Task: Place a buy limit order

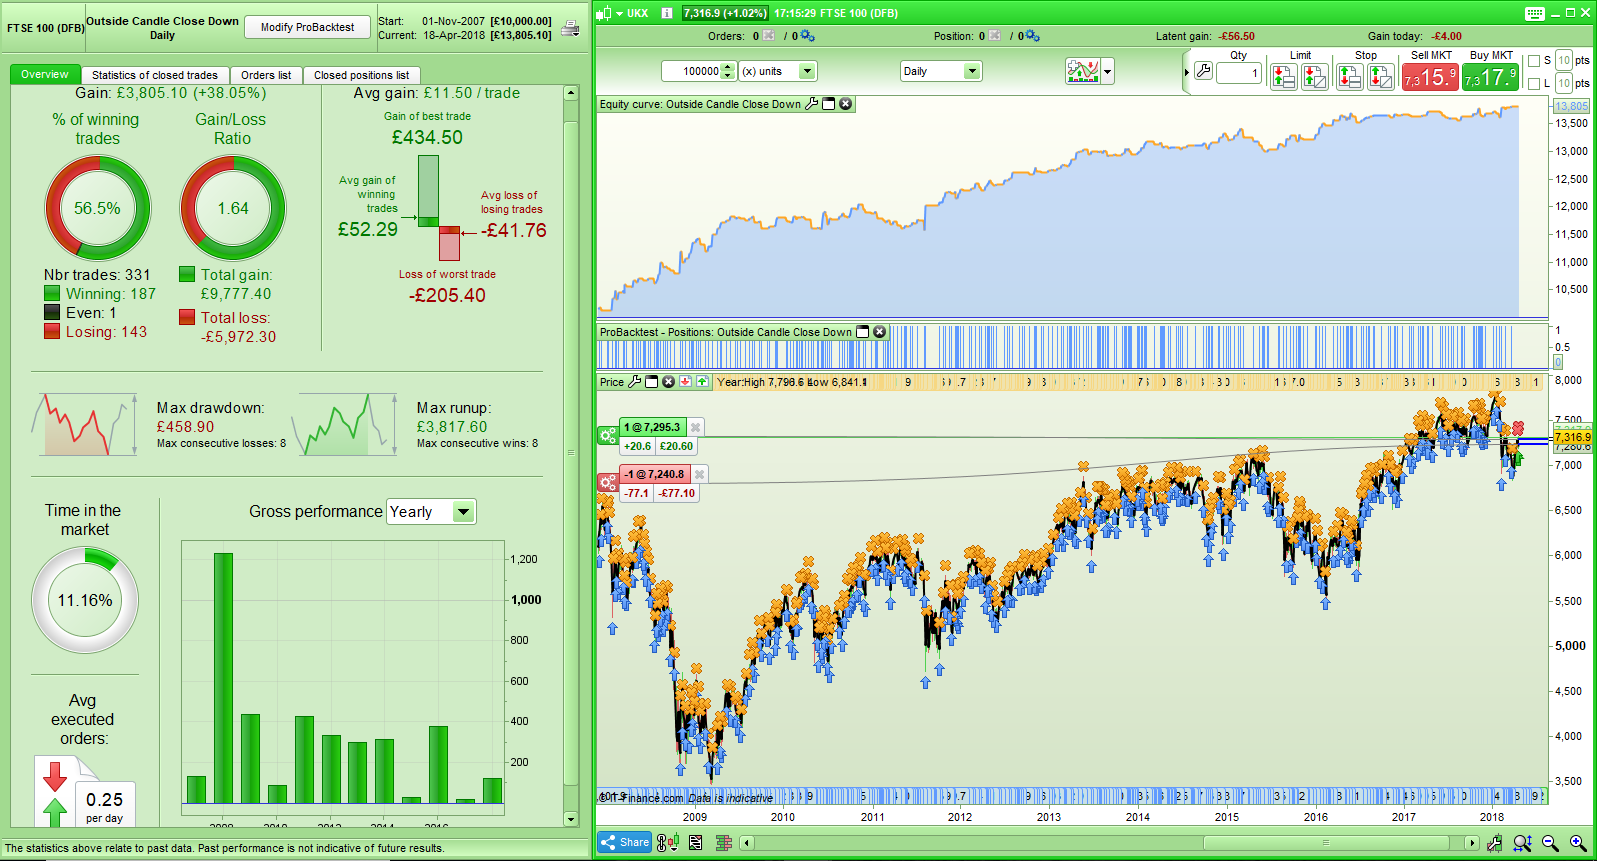Action: [x=1314, y=76]
